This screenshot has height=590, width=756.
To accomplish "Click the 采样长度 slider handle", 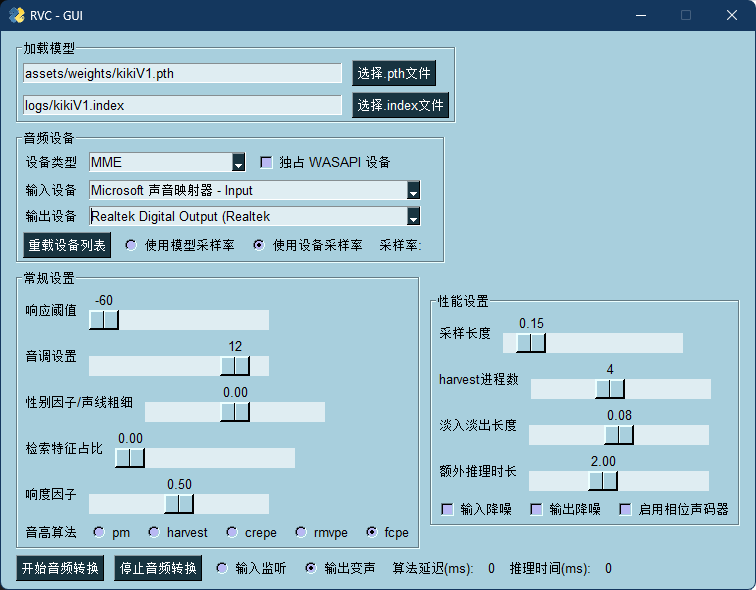I will [x=531, y=343].
